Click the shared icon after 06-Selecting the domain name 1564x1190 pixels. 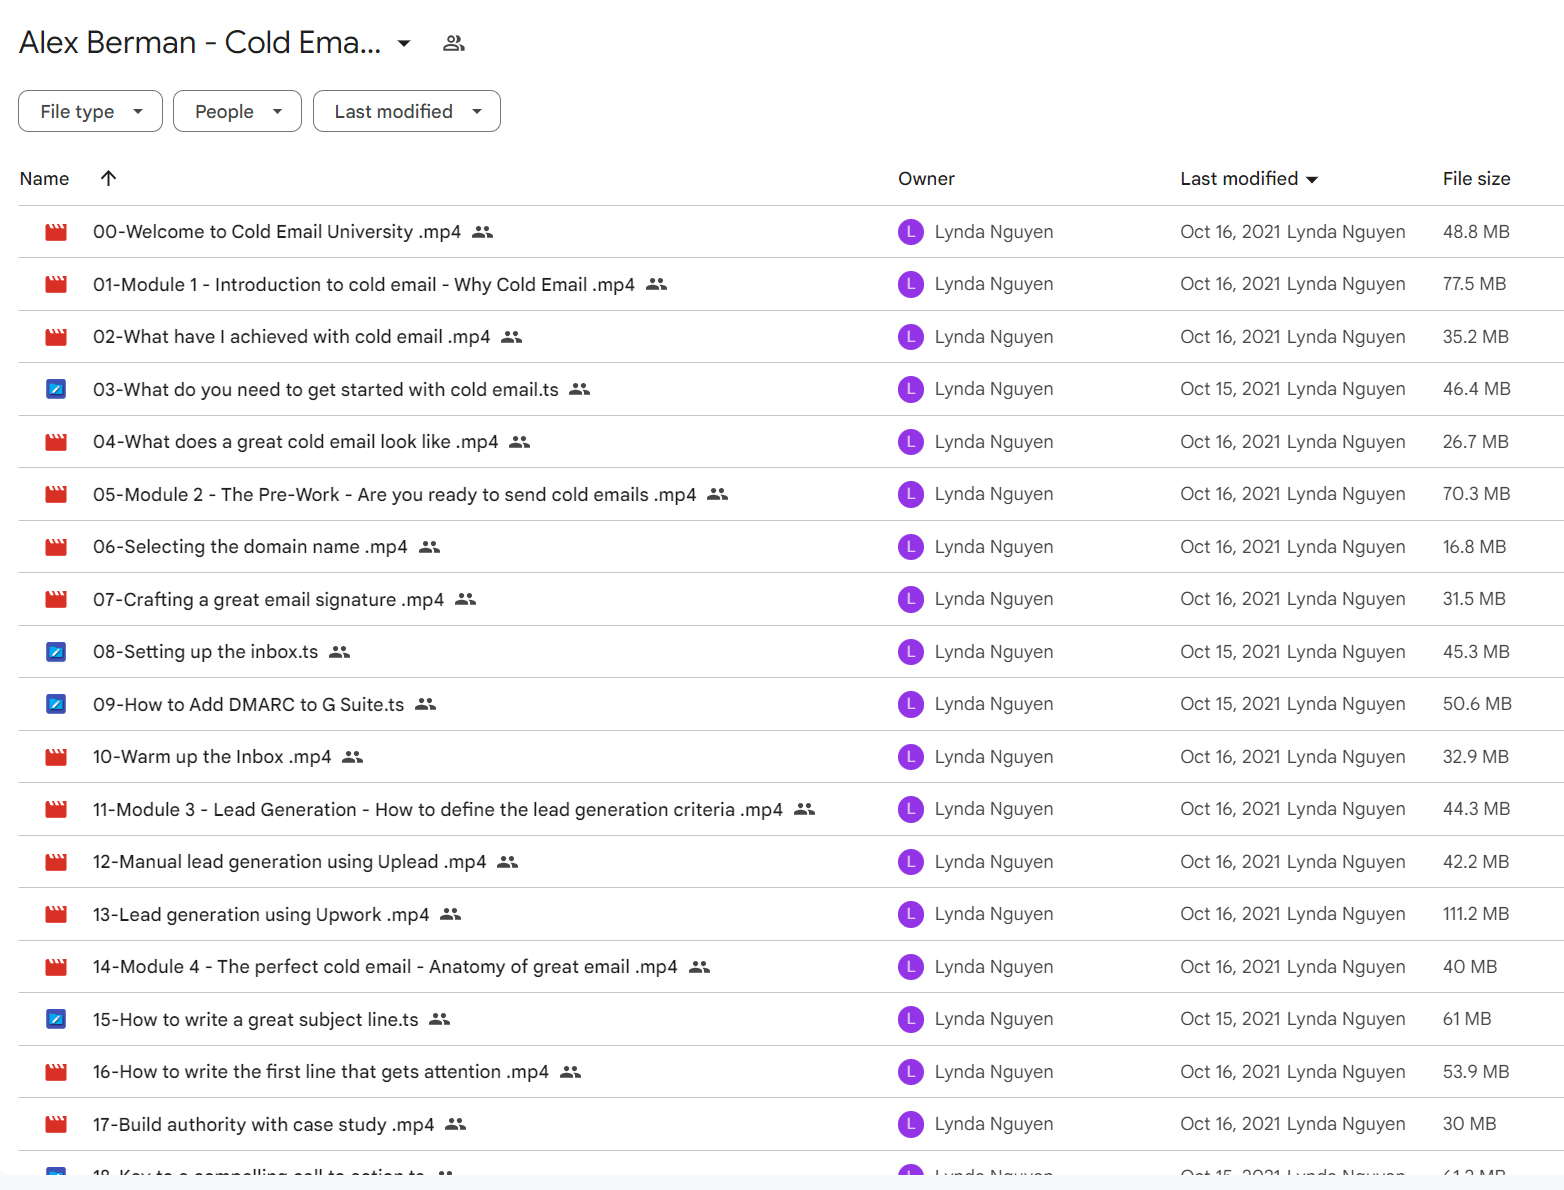430,547
